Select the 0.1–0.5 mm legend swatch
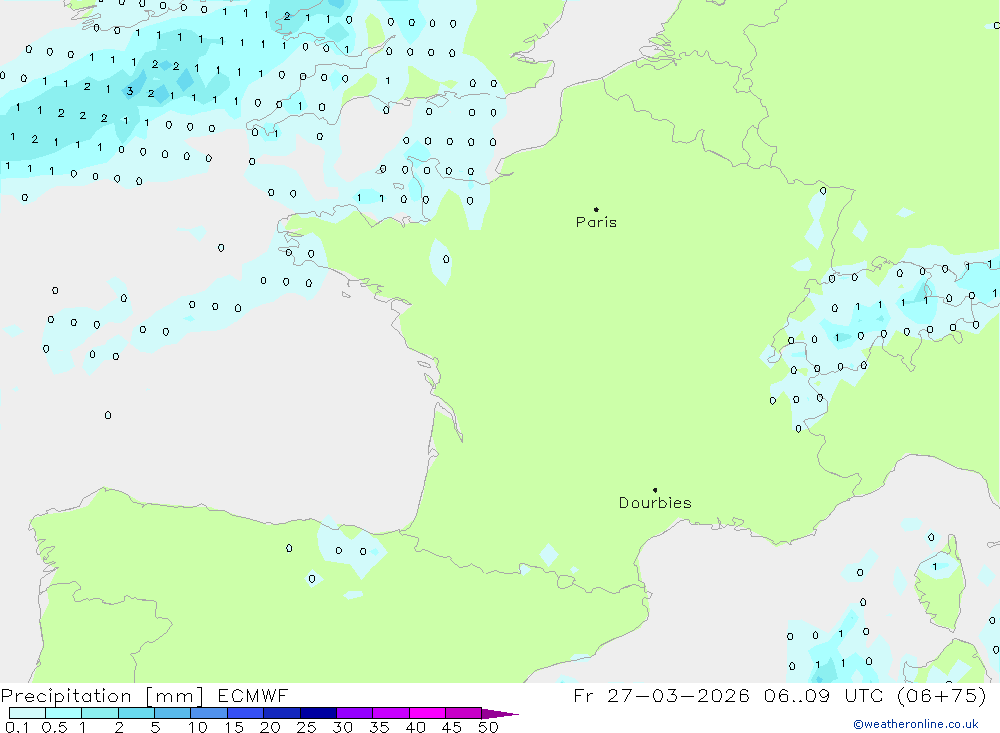This screenshot has width=1000, height=733. pyautogui.click(x=27, y=713)
